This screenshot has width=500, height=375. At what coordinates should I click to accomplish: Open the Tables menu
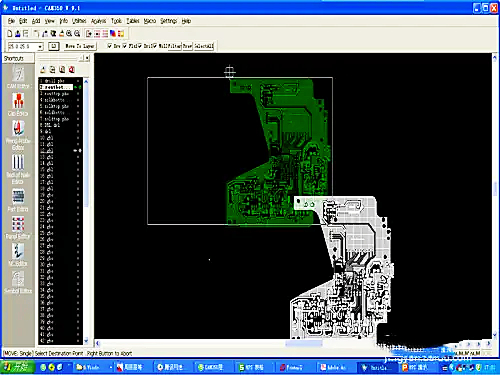(x=133, y=21)
